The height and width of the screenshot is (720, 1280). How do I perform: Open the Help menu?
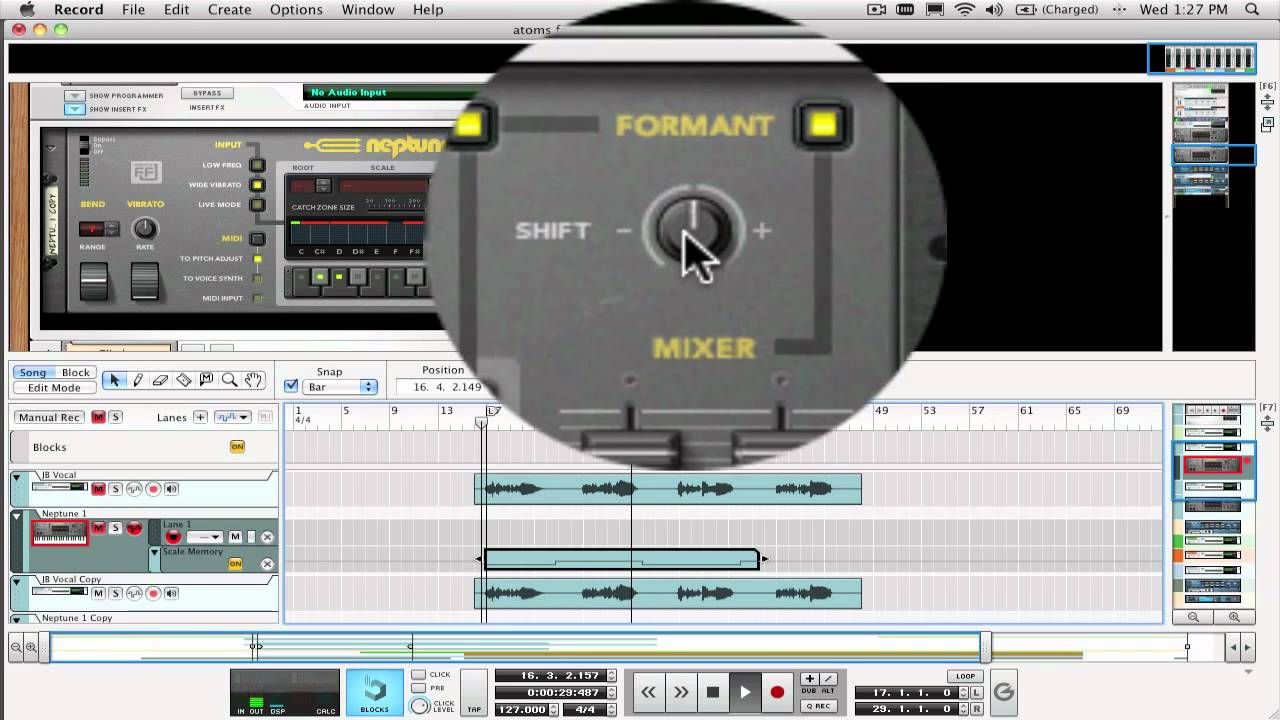(x=428, y=9)
